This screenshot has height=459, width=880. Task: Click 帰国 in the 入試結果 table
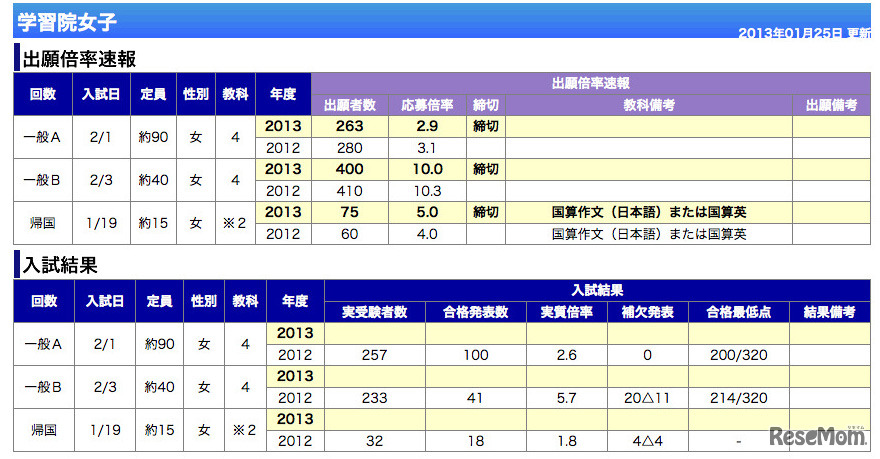(x=43, y=430)
